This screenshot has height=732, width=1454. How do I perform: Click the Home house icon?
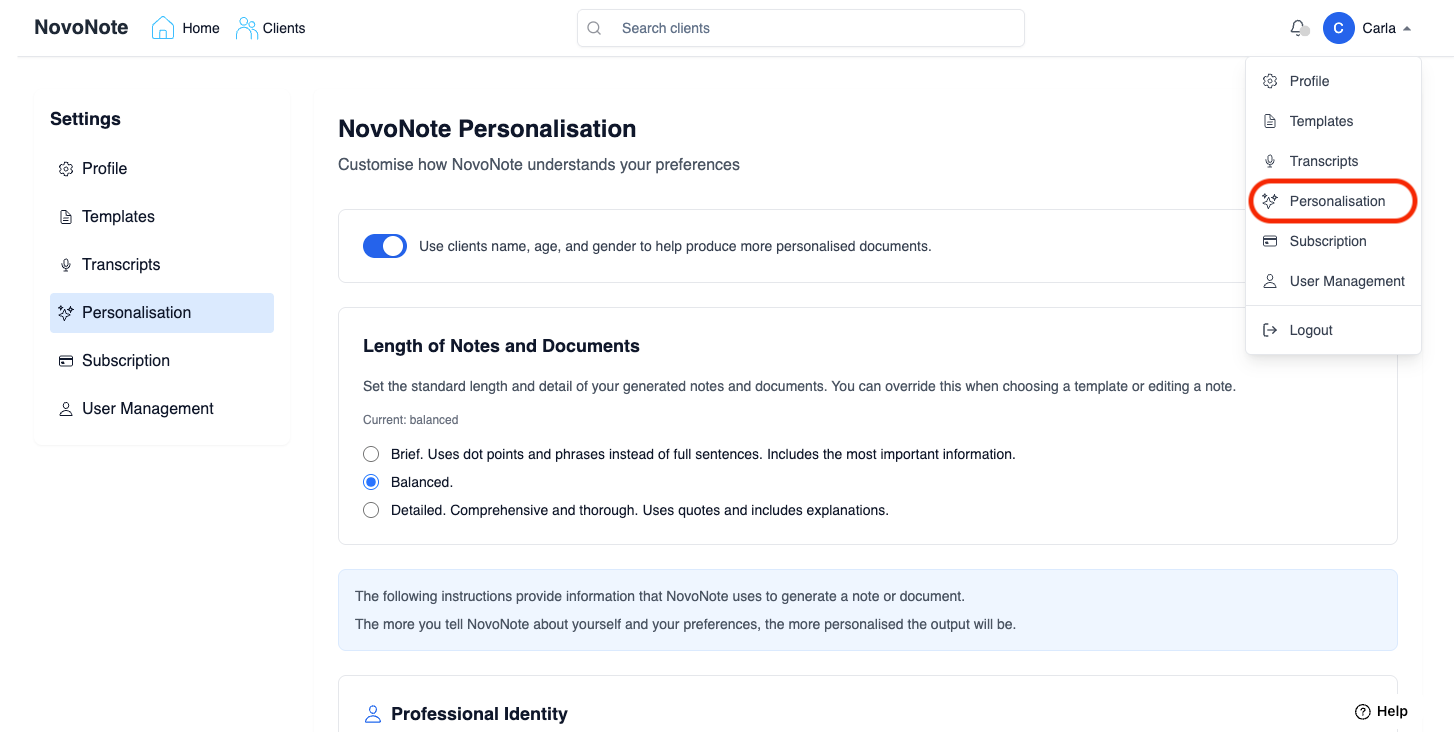point(162,28)
